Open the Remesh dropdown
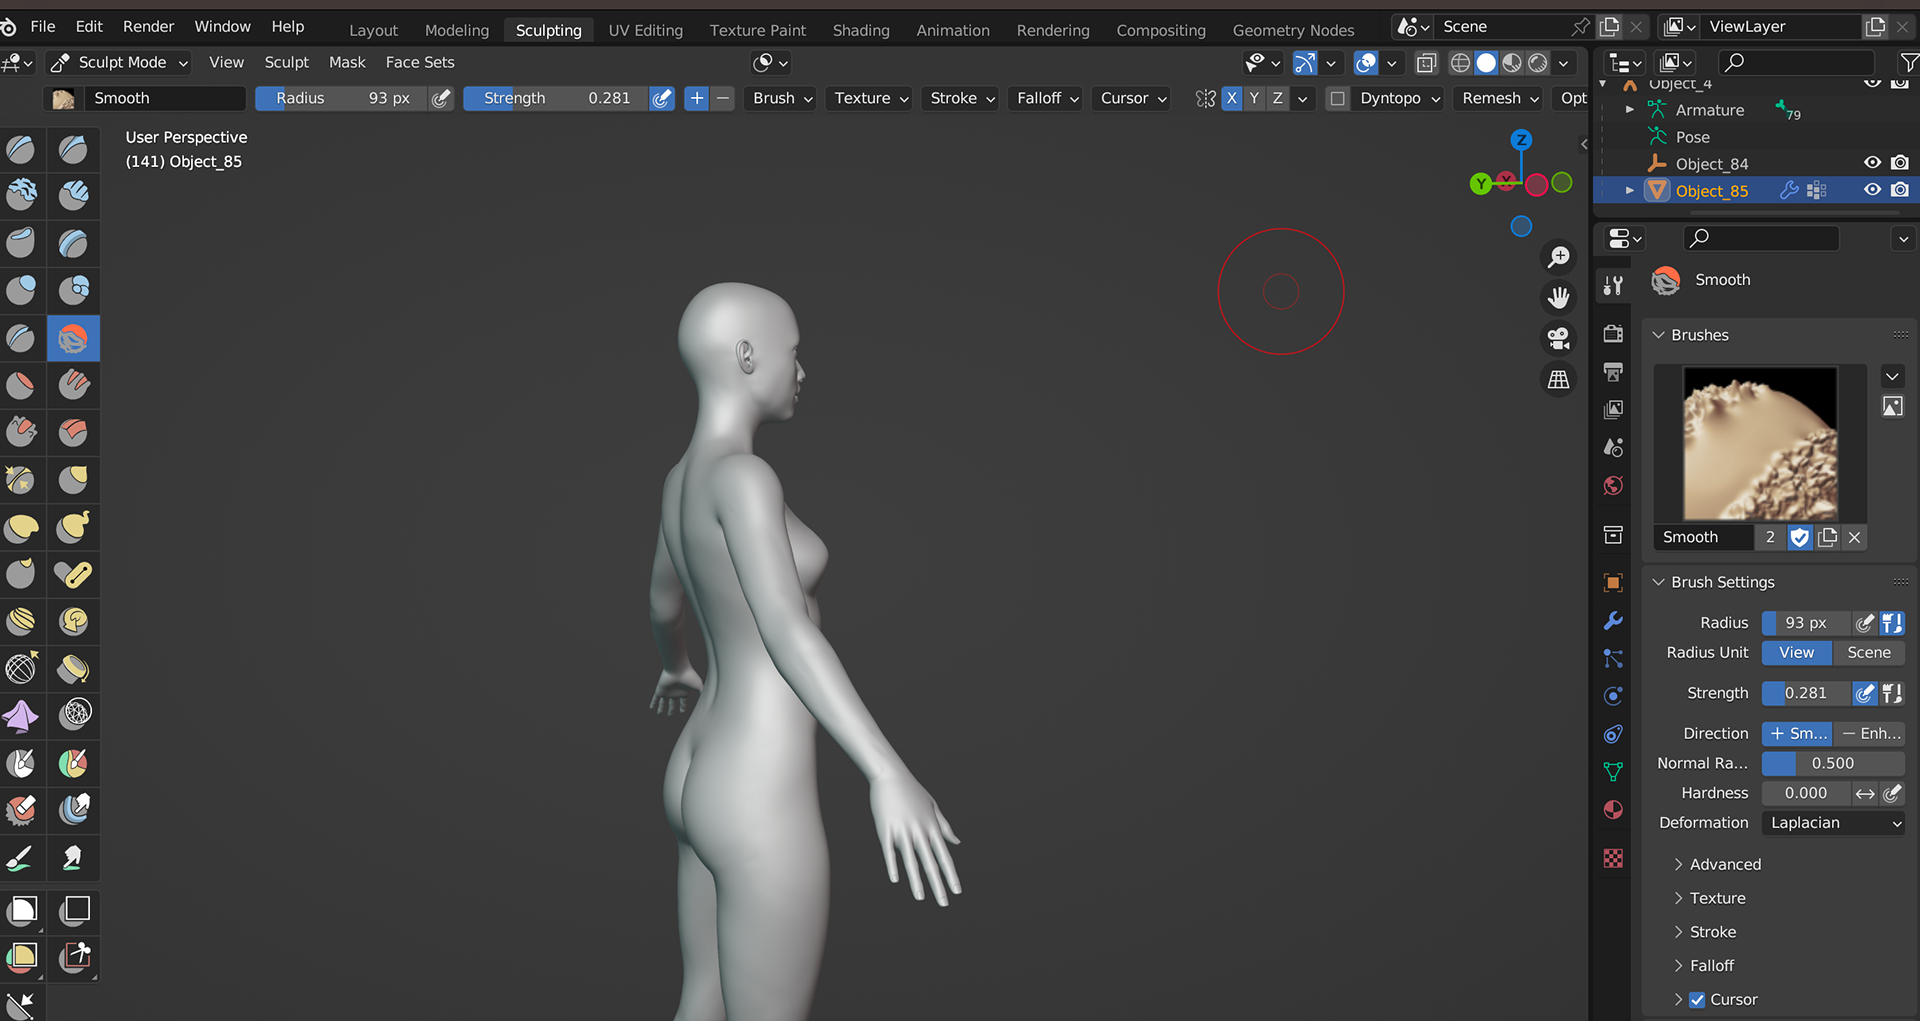This screenshot has height=1021, width=1920. [x=1500, y=98]
